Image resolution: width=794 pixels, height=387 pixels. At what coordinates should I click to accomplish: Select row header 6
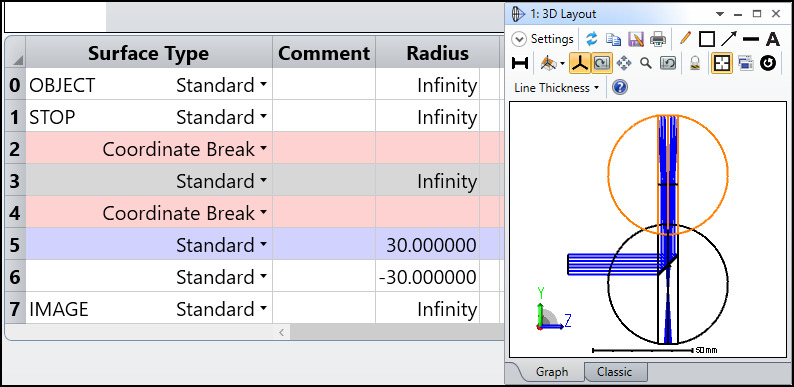[15, 277]
